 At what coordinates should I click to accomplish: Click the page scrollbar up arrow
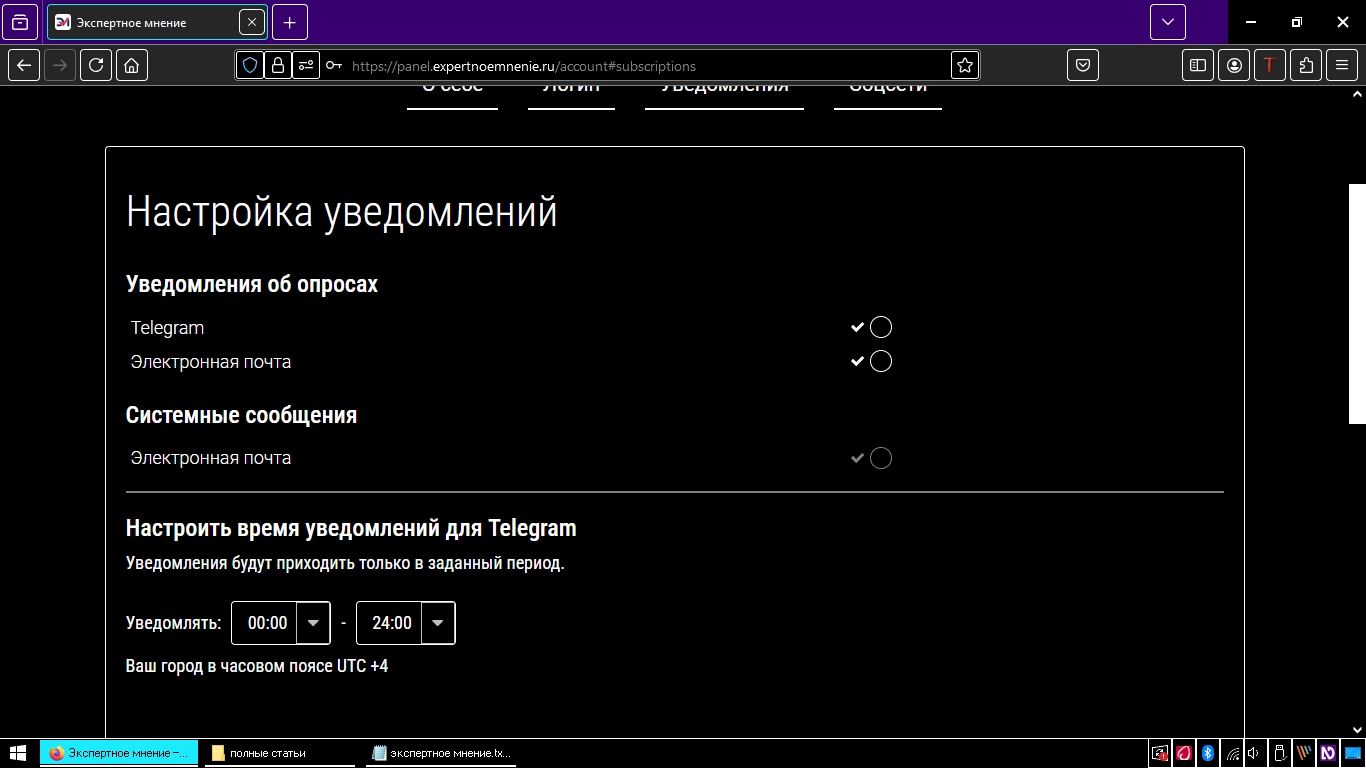(x=1357, y=93)
